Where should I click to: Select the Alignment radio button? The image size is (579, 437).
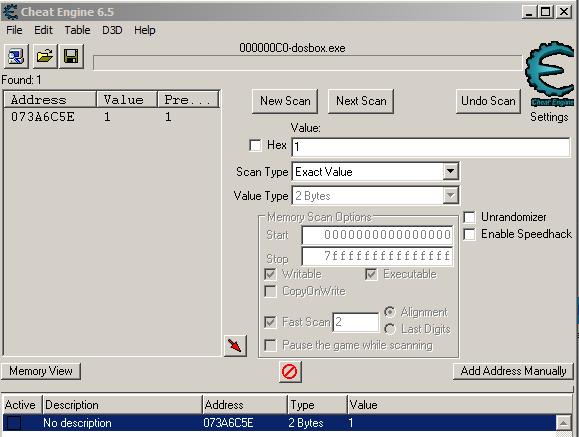point(390,312)
